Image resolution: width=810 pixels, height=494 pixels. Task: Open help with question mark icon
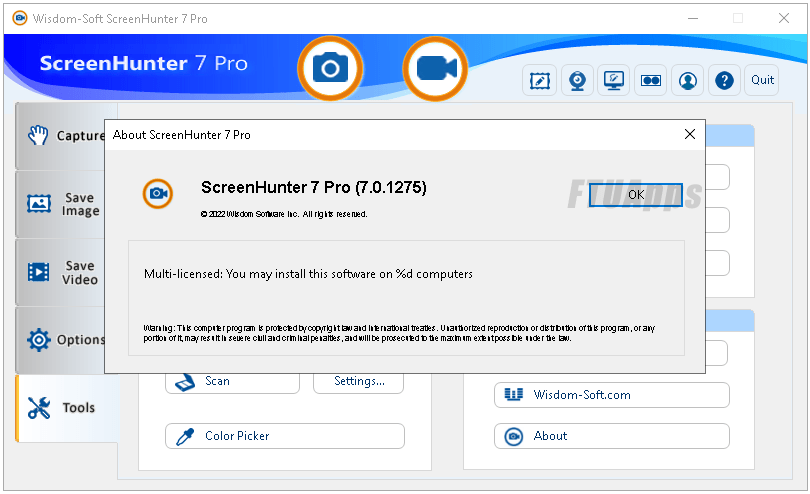tap(724, 80)
